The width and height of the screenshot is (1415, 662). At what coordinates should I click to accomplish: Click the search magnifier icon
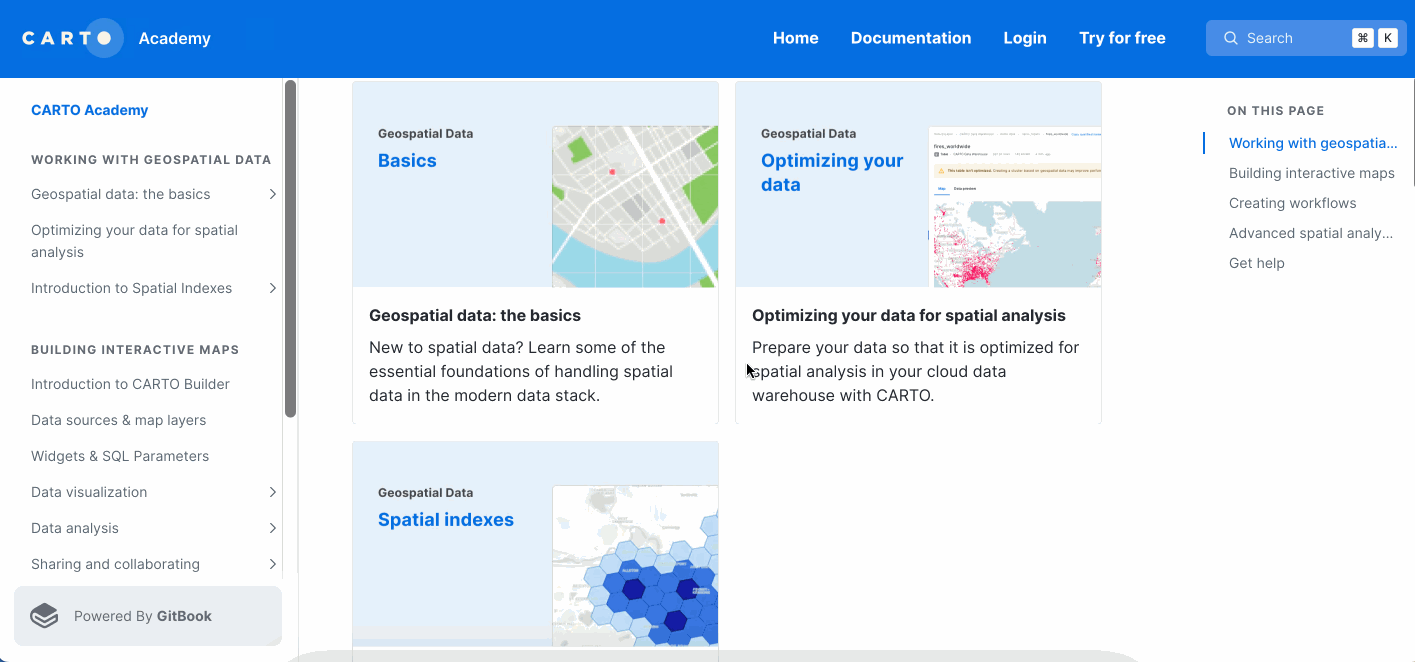click(x=1231, y=38)
